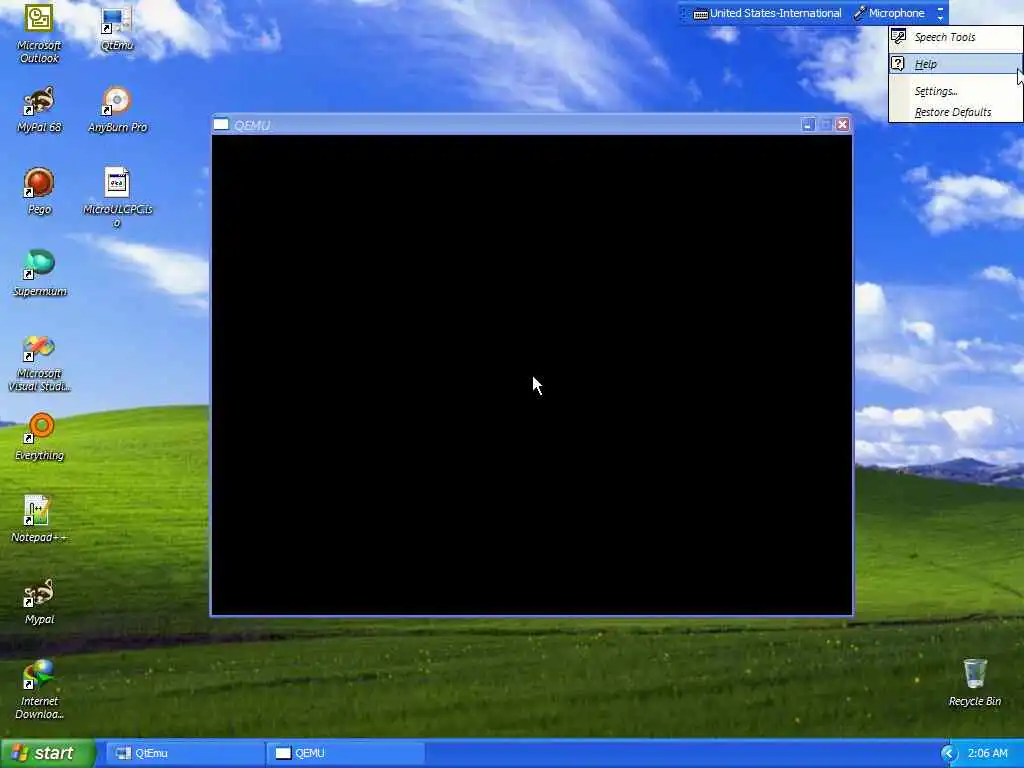Switch to the QtEmu taskbar button
This screenshot has width=1024, height=768.
click(x=185, y=753)
